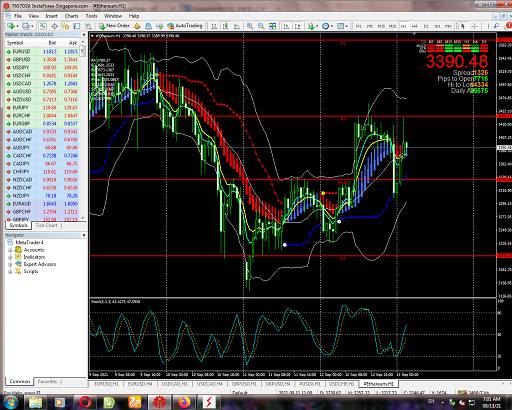Open Firefox from the taskbar

click(184, 402)
